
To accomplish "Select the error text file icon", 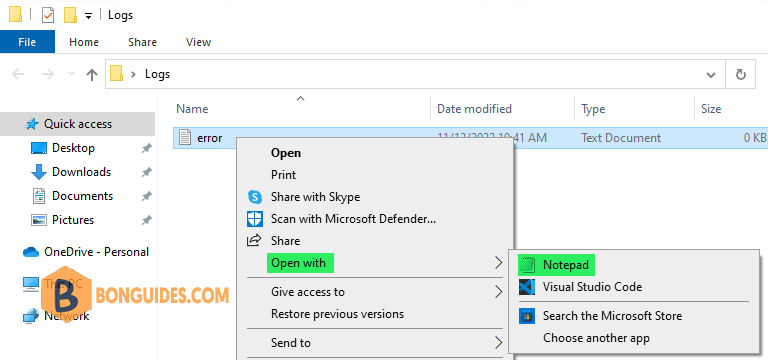I will coord(185,138).
